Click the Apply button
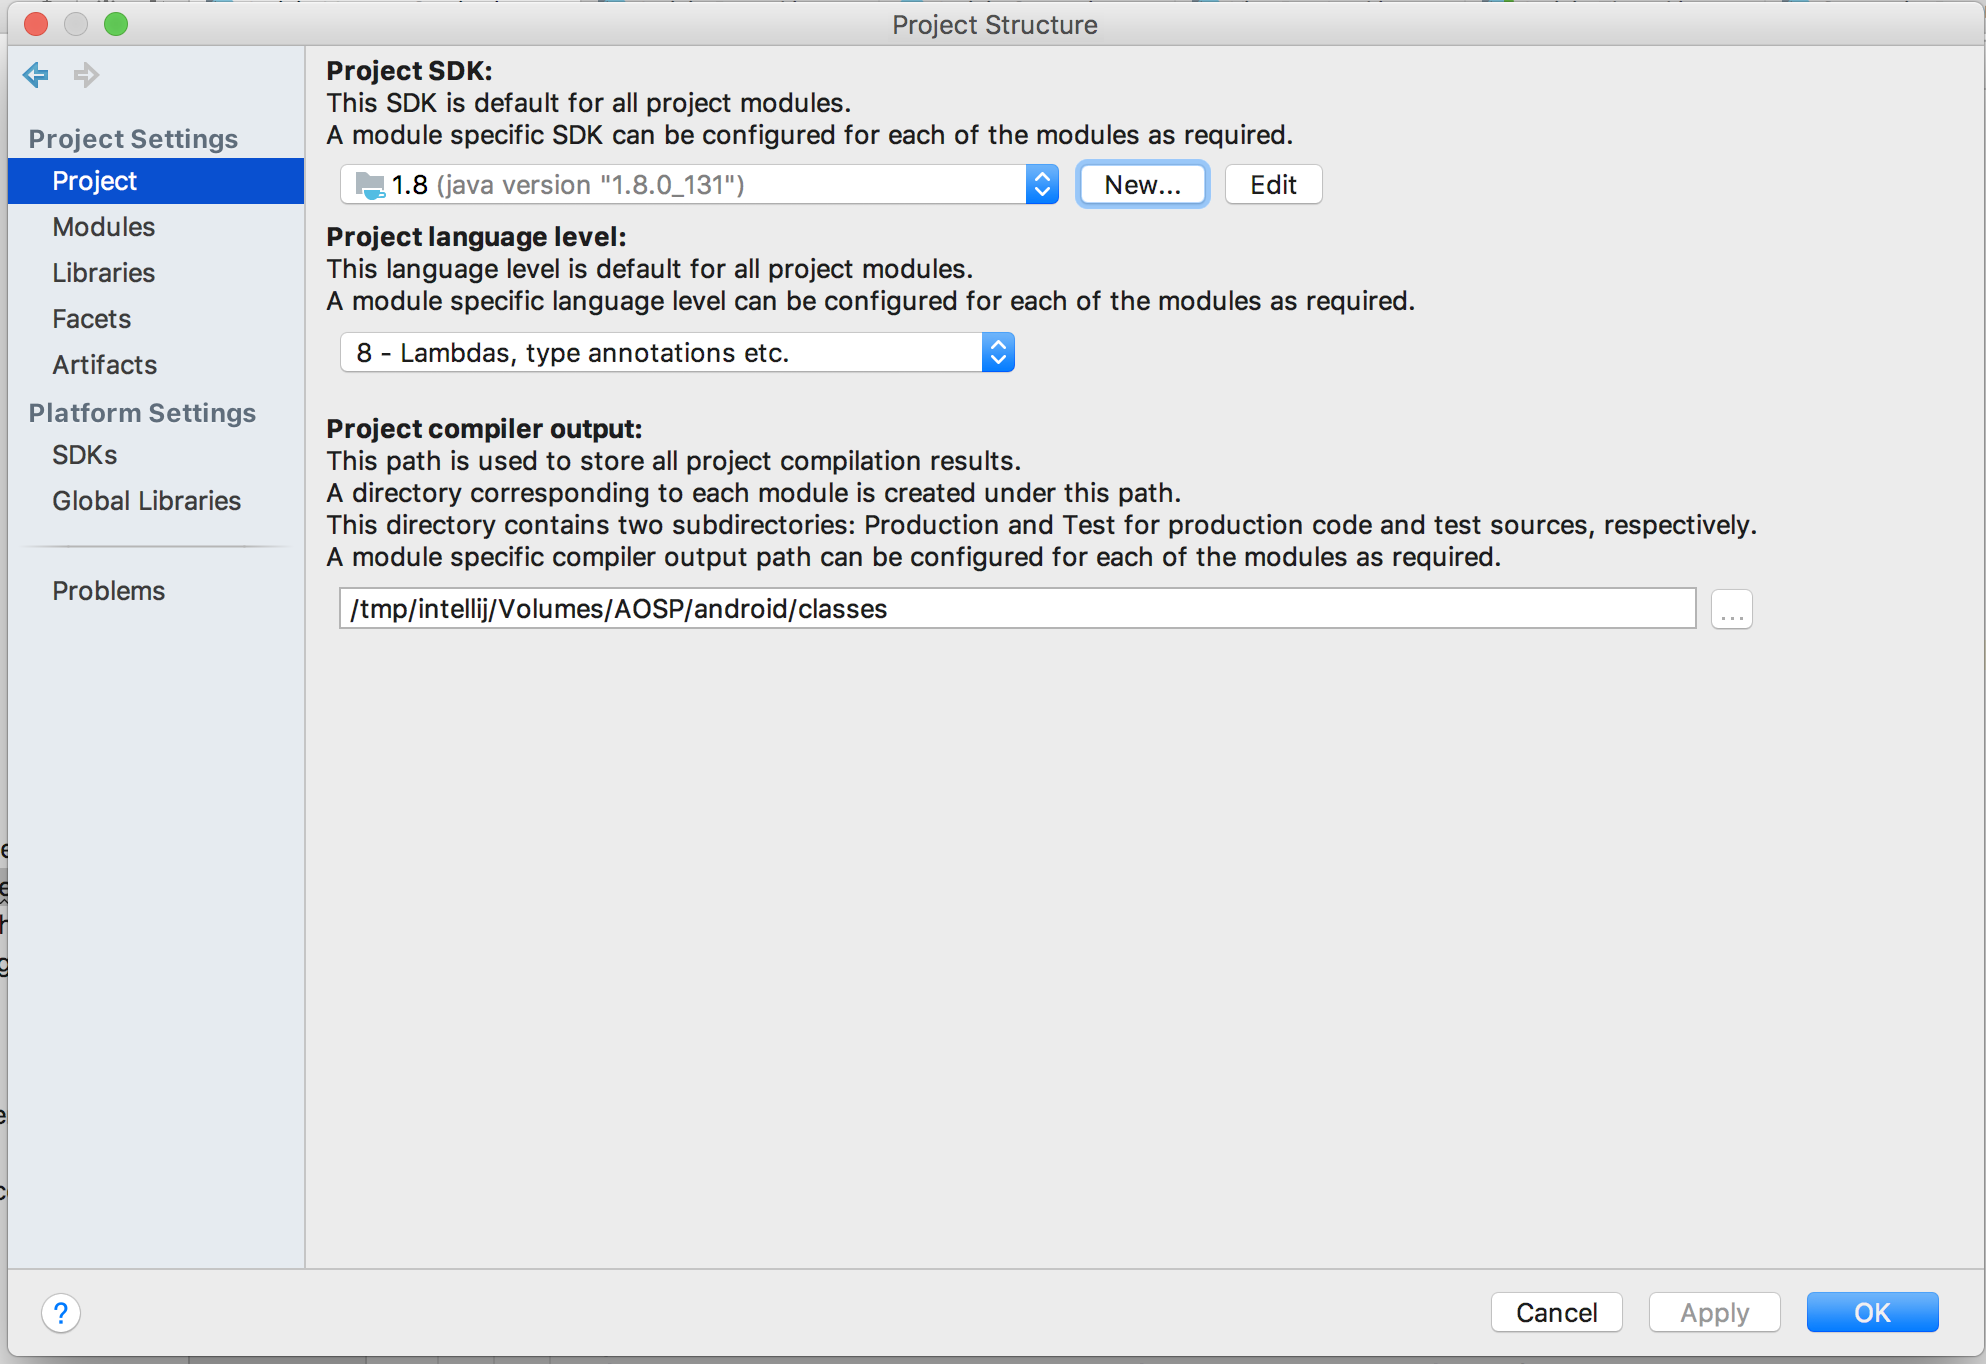Screen dimensions: 1986x1364 [1714, 1312]
